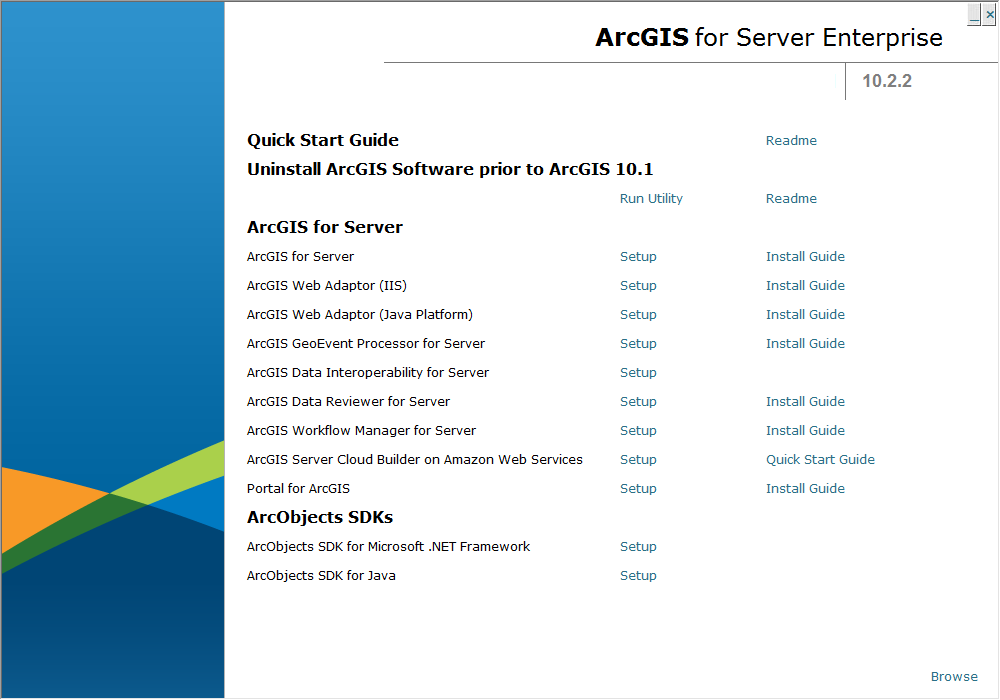The height and width of the screenshot is (700, 1000).
Task: Click the 'Uninstall ArcGIS Software prior to ArcGIS 10.1' heading
Action: (x=450, y=169)
